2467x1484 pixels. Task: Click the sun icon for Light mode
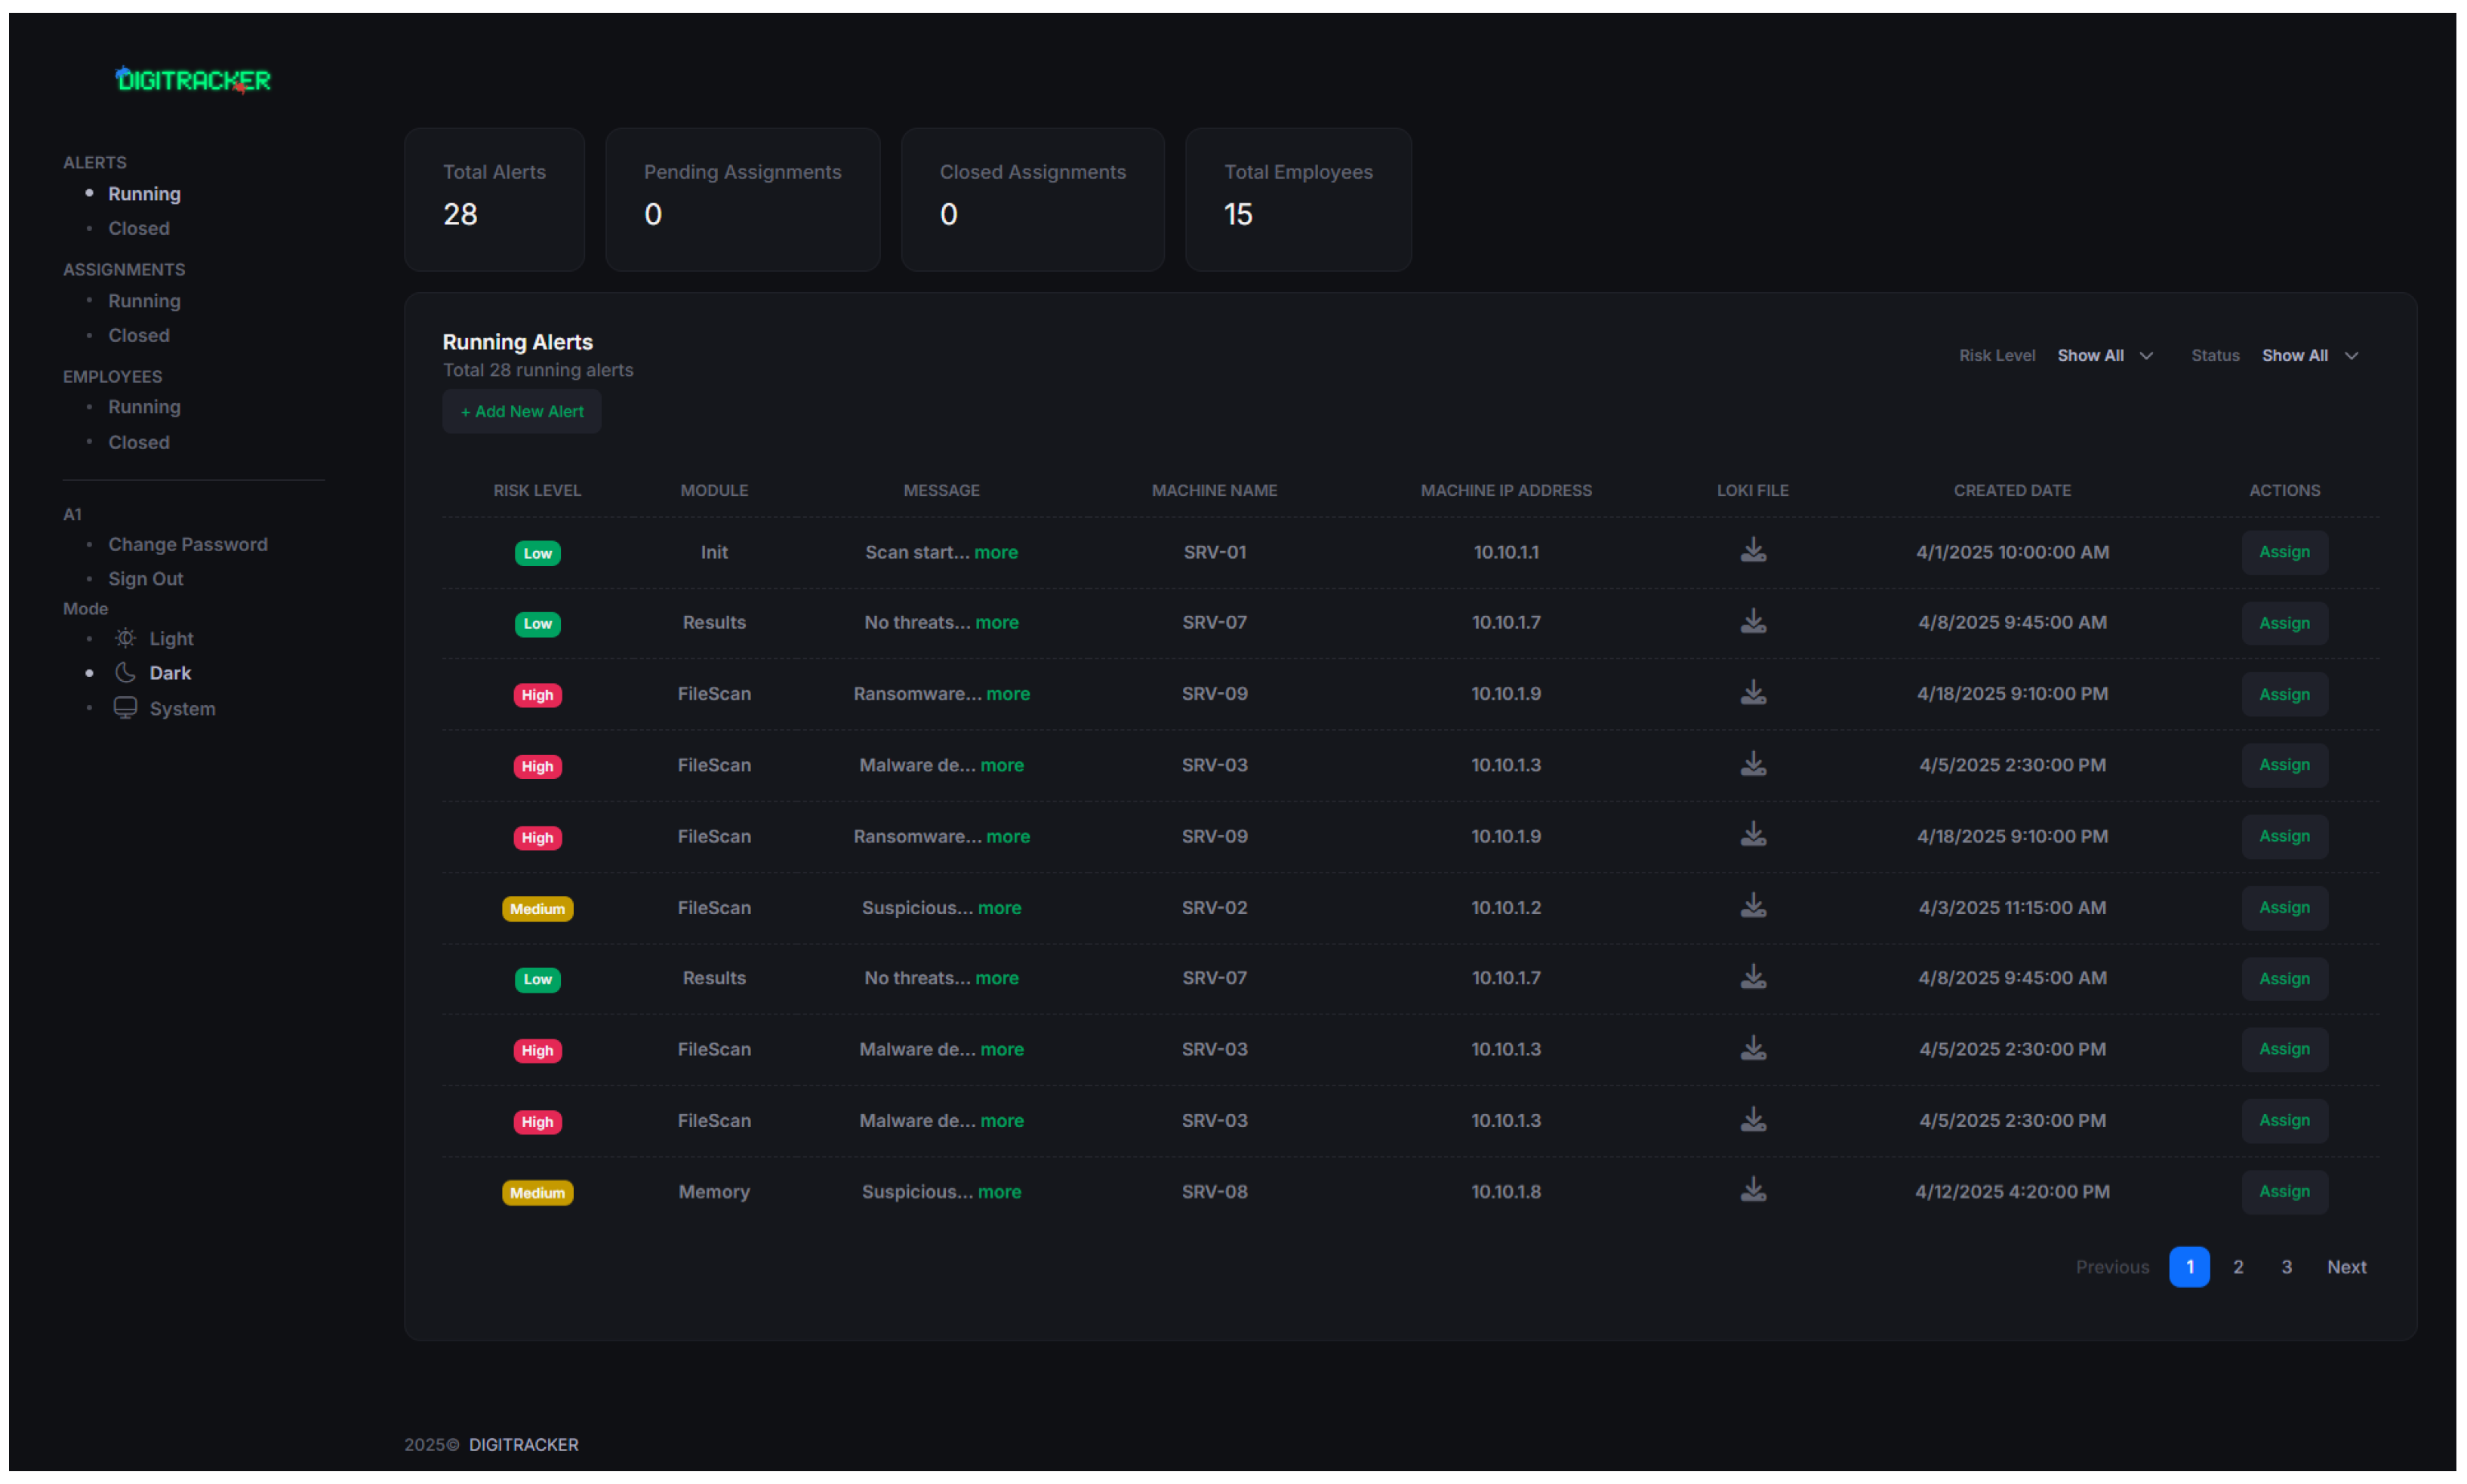(125, 638)
